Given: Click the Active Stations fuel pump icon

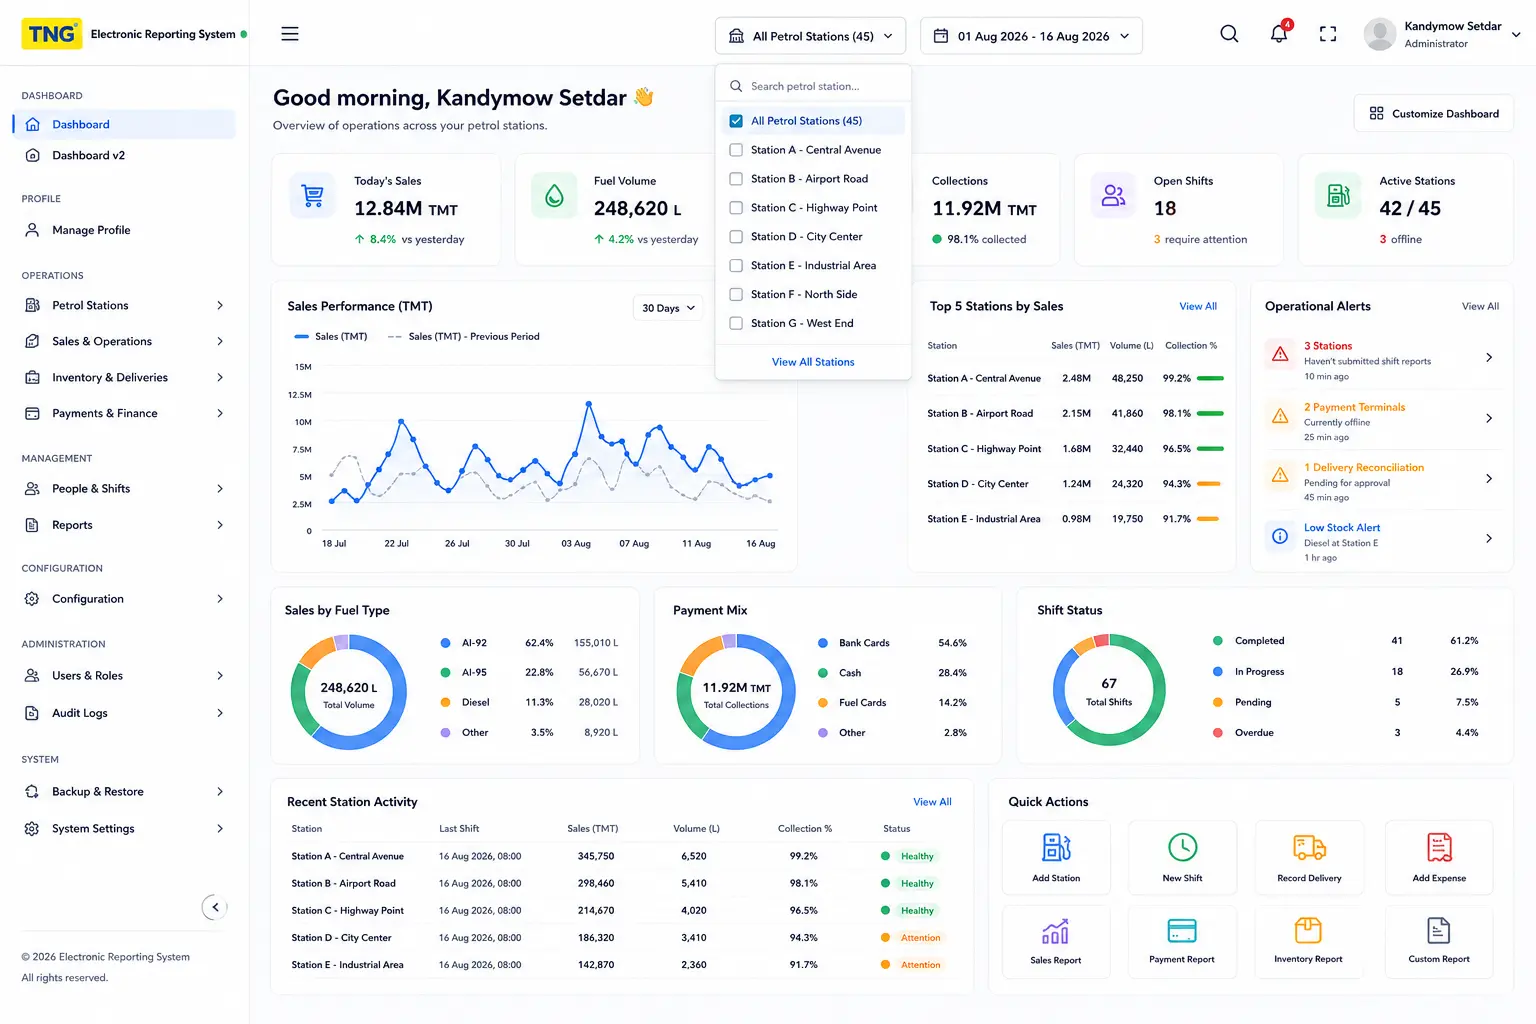Looking at the screenshot, I should coord(1338,196).
